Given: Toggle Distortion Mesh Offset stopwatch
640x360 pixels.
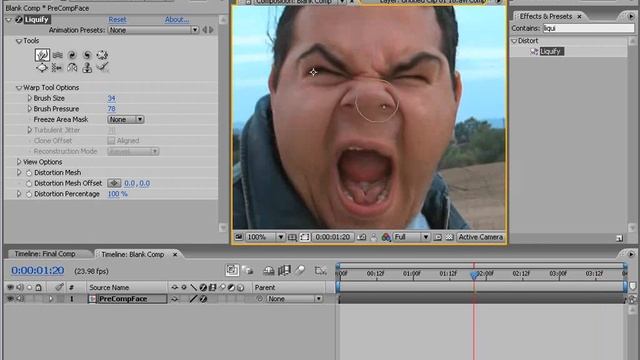Looking at the screenshot, I should tap(29, 184).
